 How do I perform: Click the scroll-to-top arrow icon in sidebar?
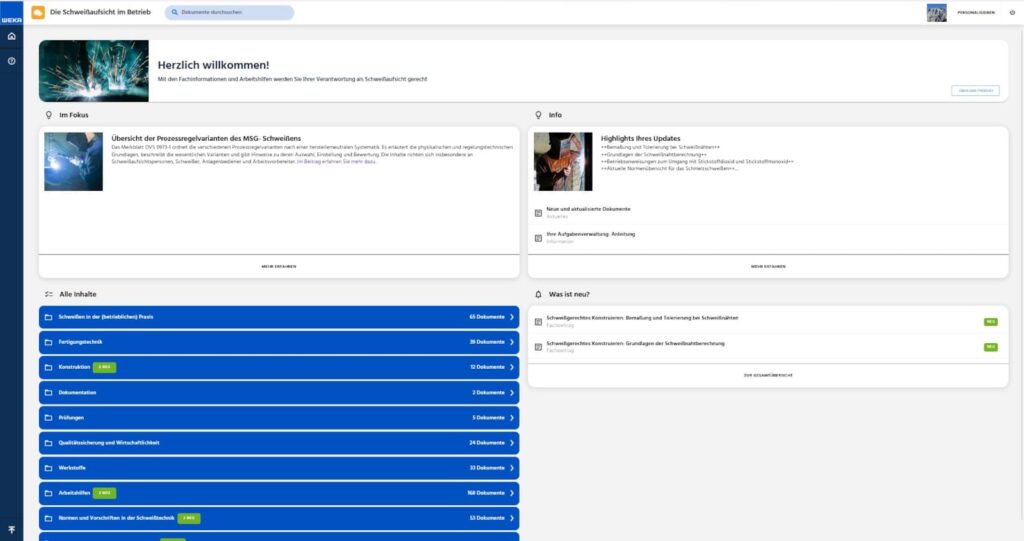pyautogui.click(x=11, y=530)
